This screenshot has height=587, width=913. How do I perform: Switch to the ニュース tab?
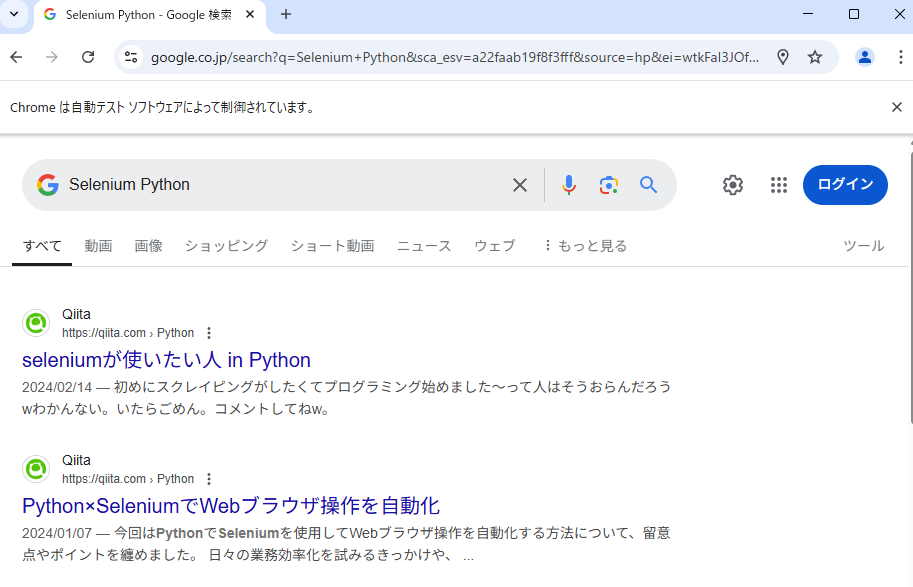[x=424, y=246]
